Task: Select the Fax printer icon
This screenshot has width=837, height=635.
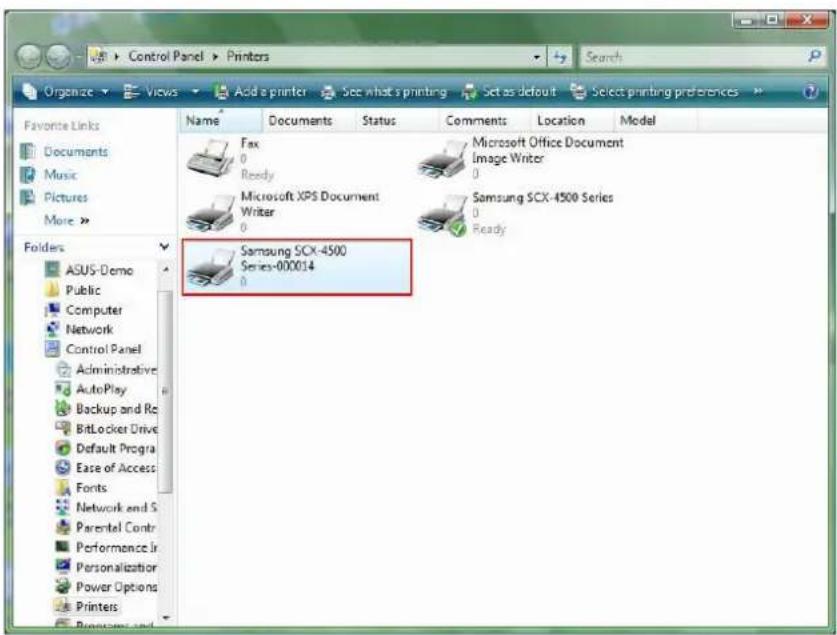Action: point(210,158)
